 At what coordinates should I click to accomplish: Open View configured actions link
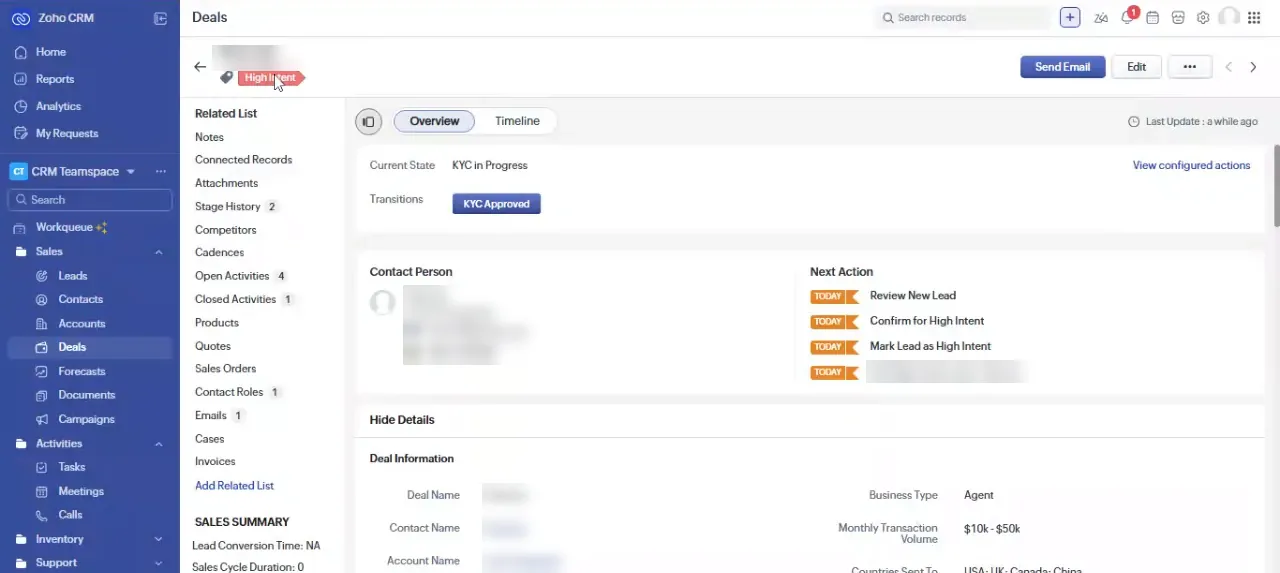(1191, 165)
